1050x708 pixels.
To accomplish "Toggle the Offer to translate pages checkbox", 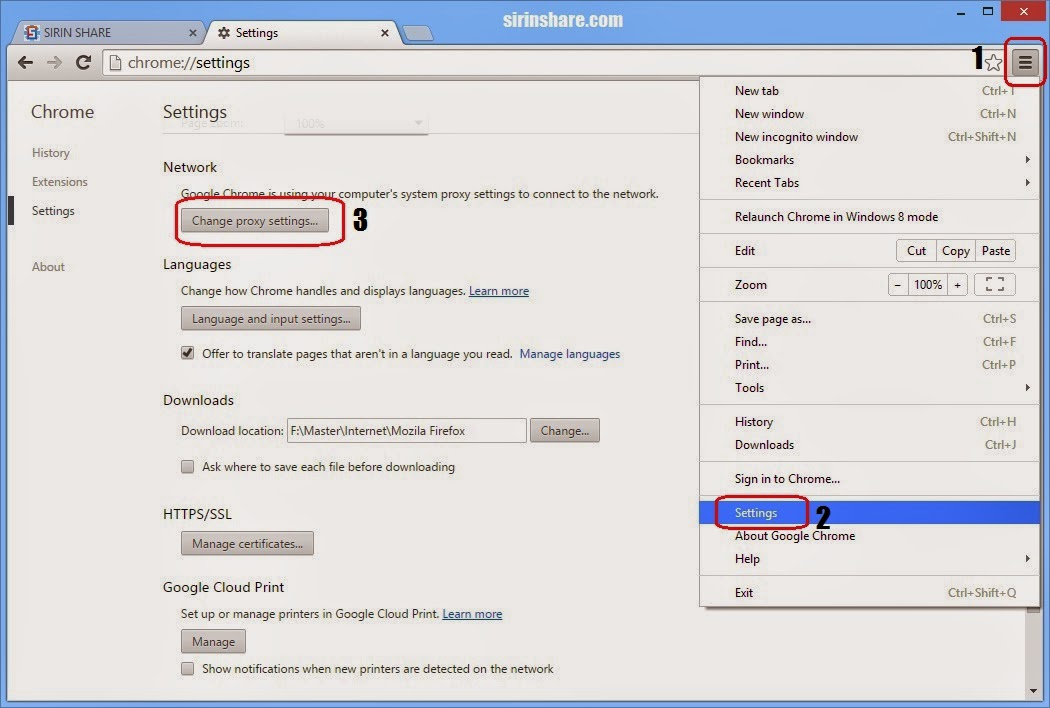I will point(188,353).
